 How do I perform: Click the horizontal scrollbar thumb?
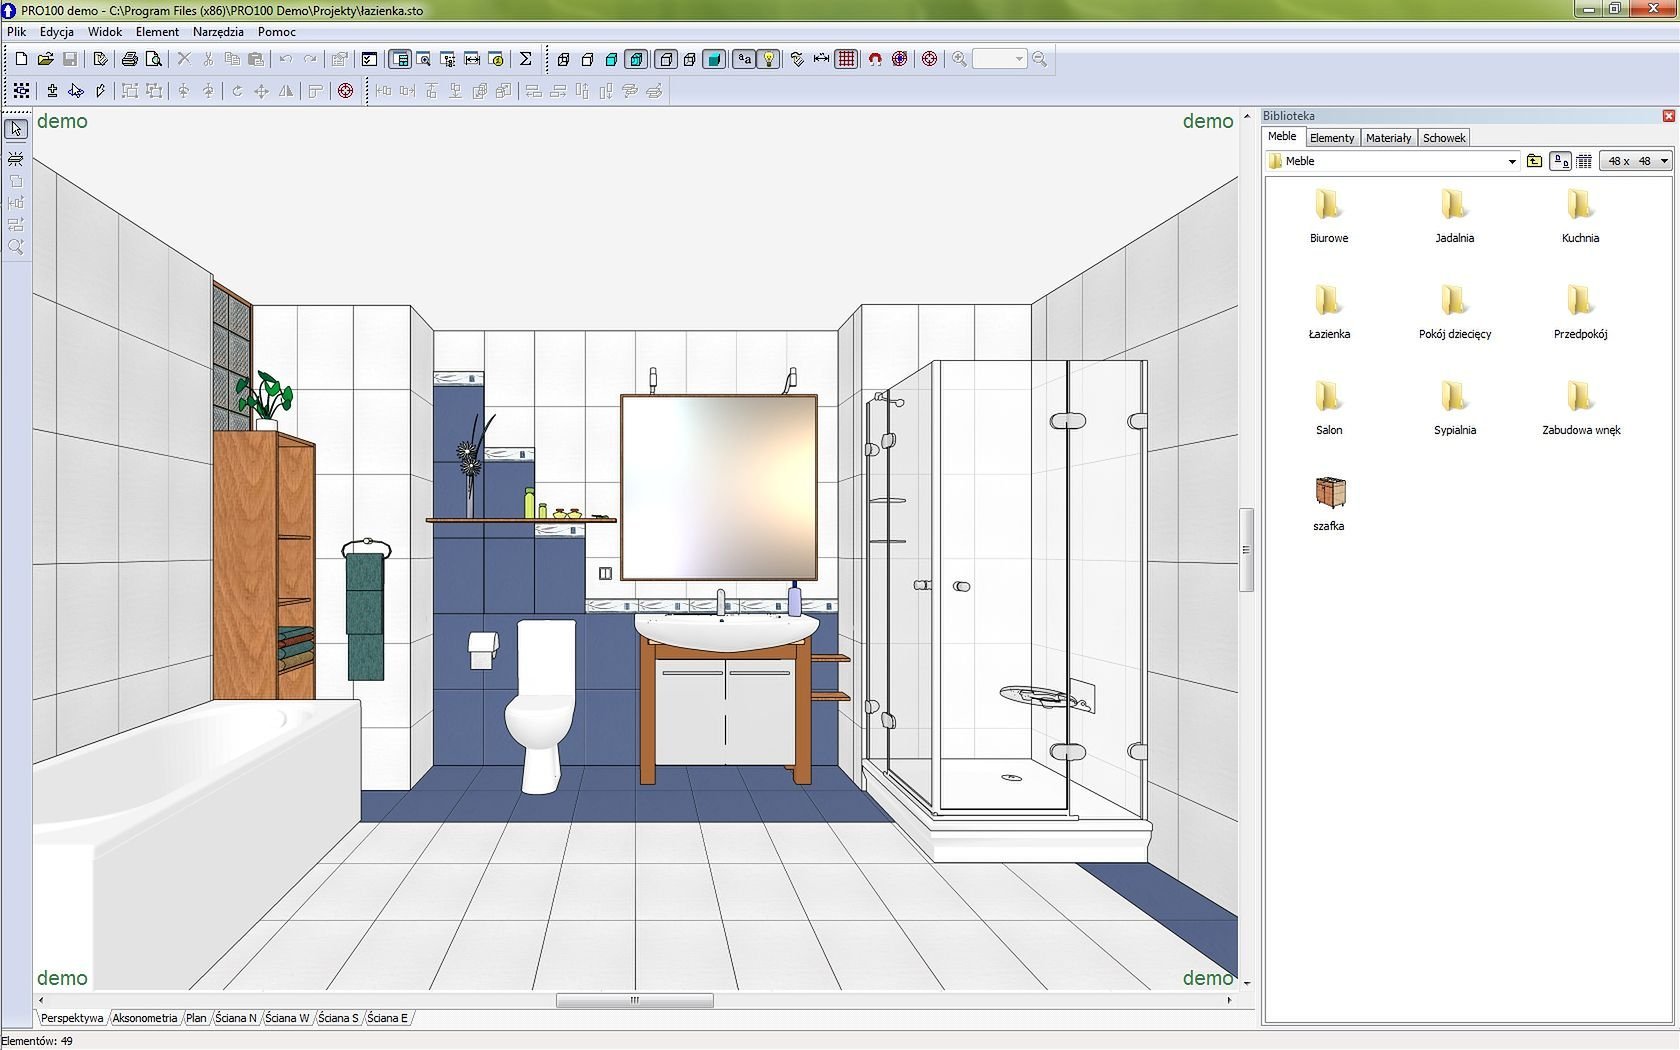point(634,1000)
